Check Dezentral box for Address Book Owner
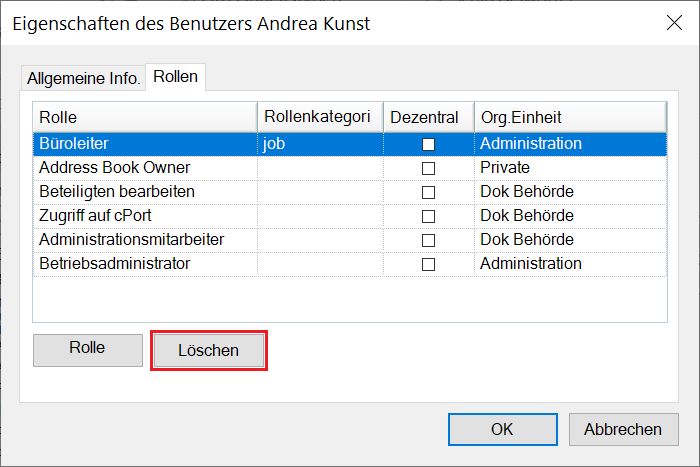Screen dimensions: 700x467 tap(428, 168)
